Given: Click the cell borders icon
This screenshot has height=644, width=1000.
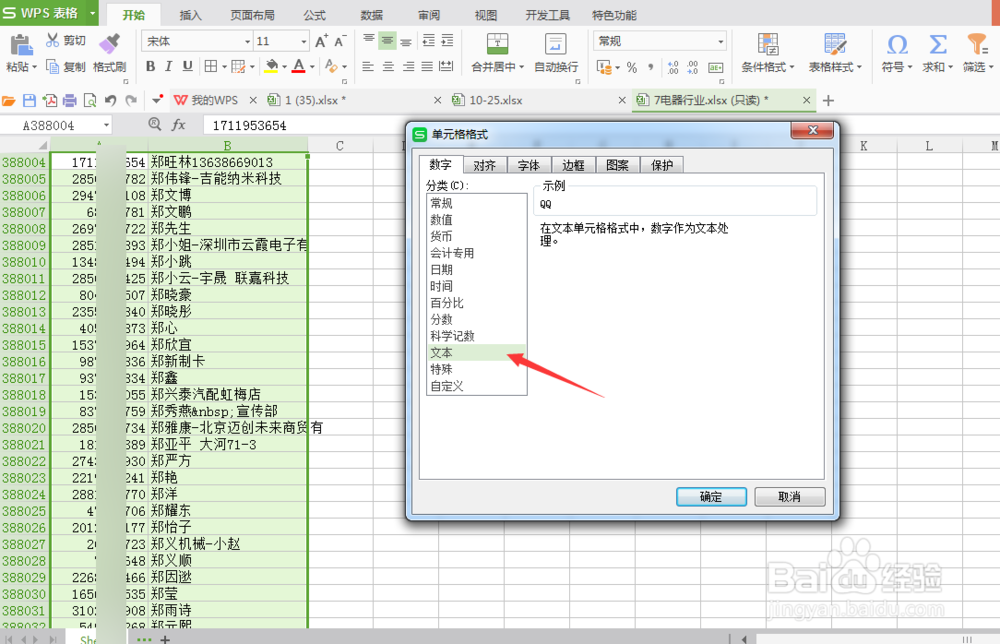Looking at the screenshot, I should pos(210,66).
